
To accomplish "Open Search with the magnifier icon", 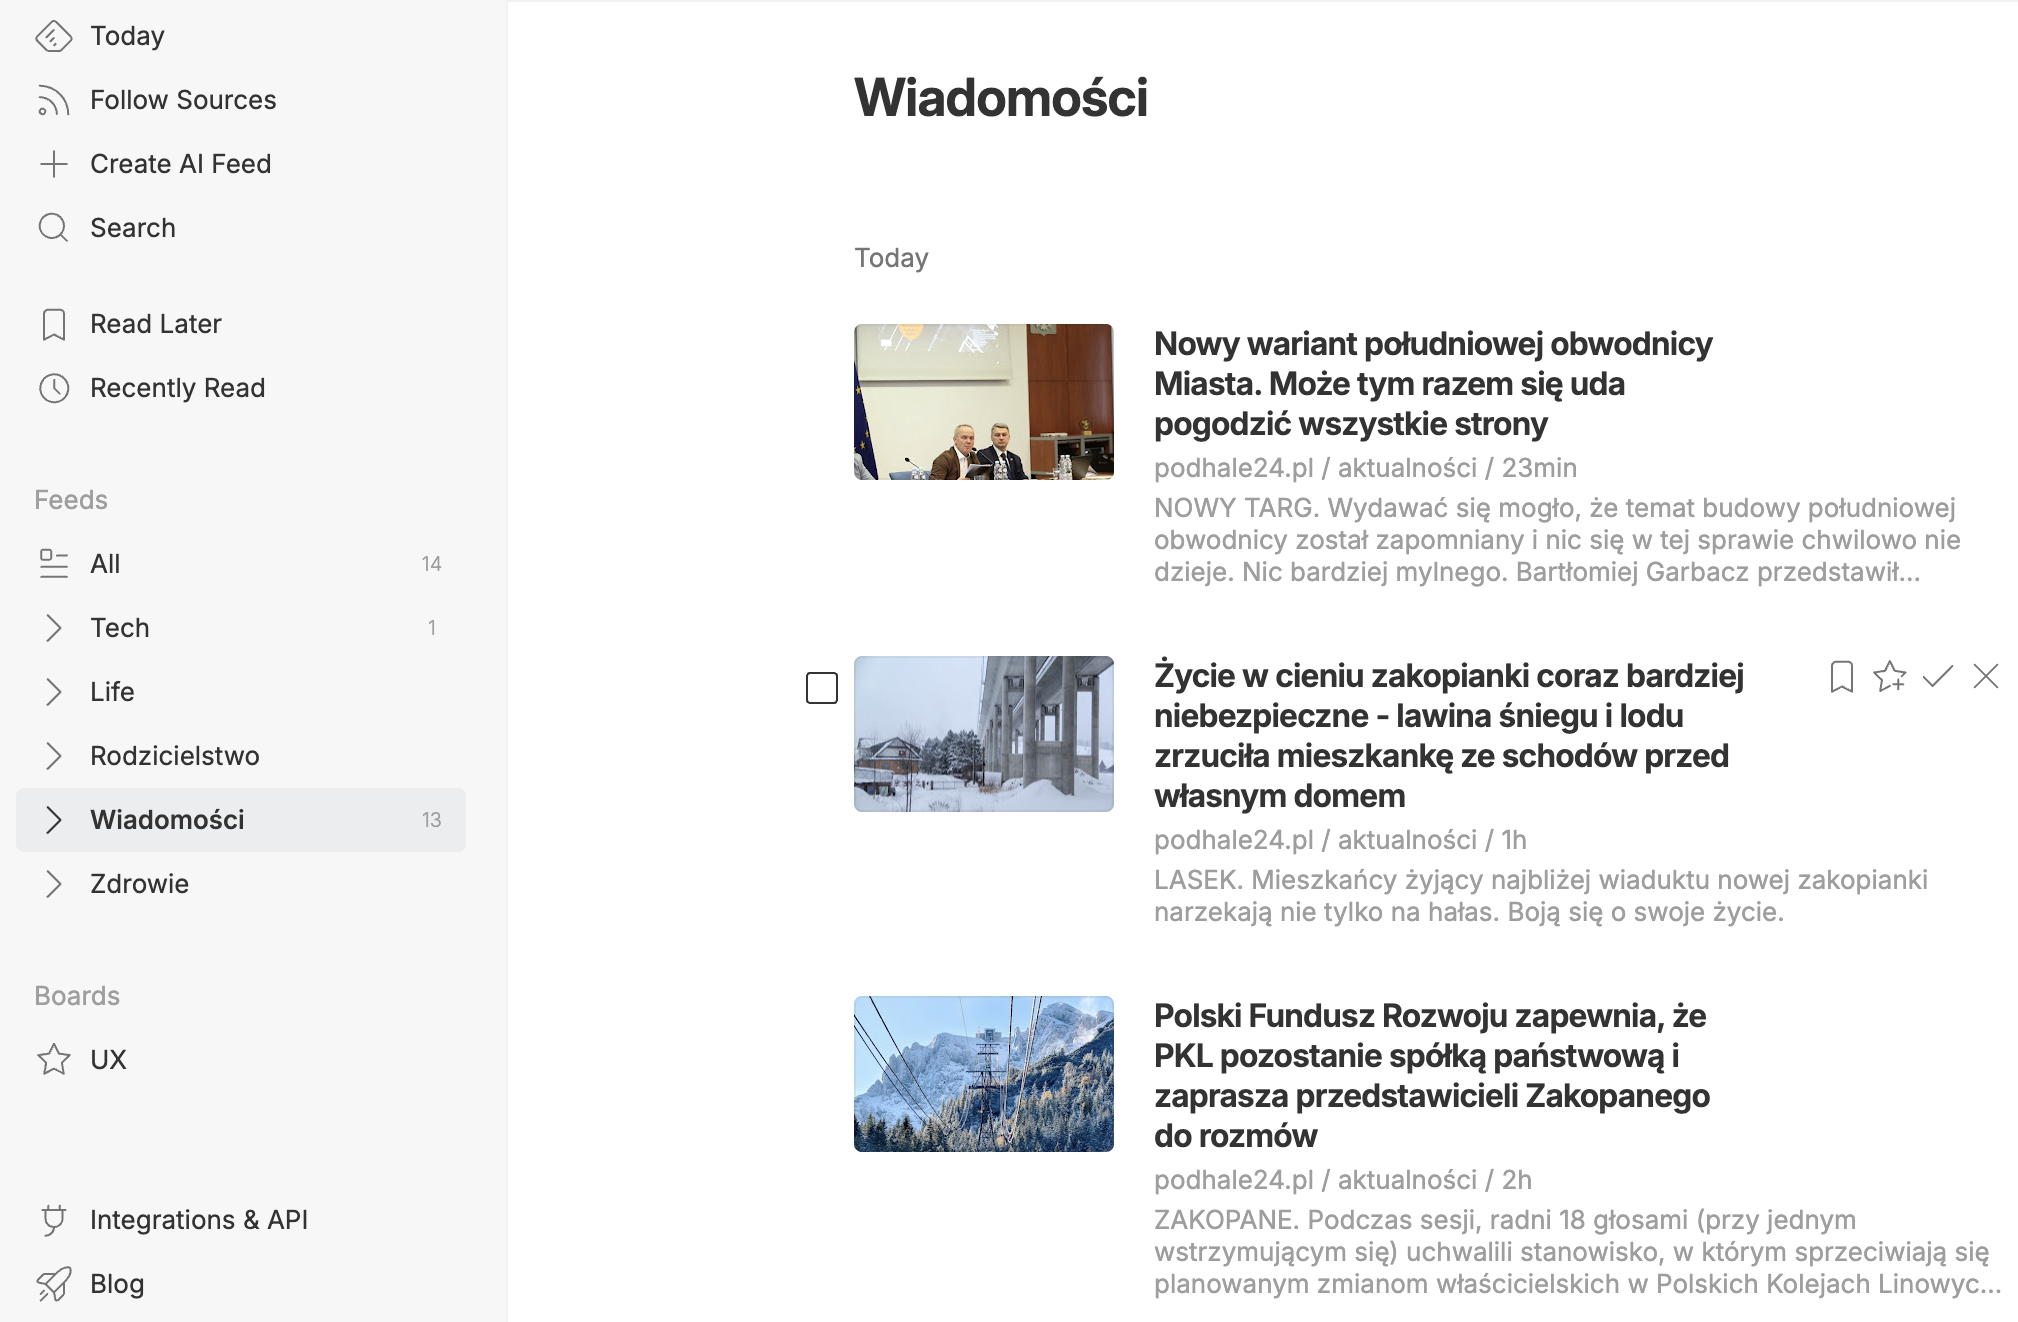I will pyautogui.click(x=54, y=227).
